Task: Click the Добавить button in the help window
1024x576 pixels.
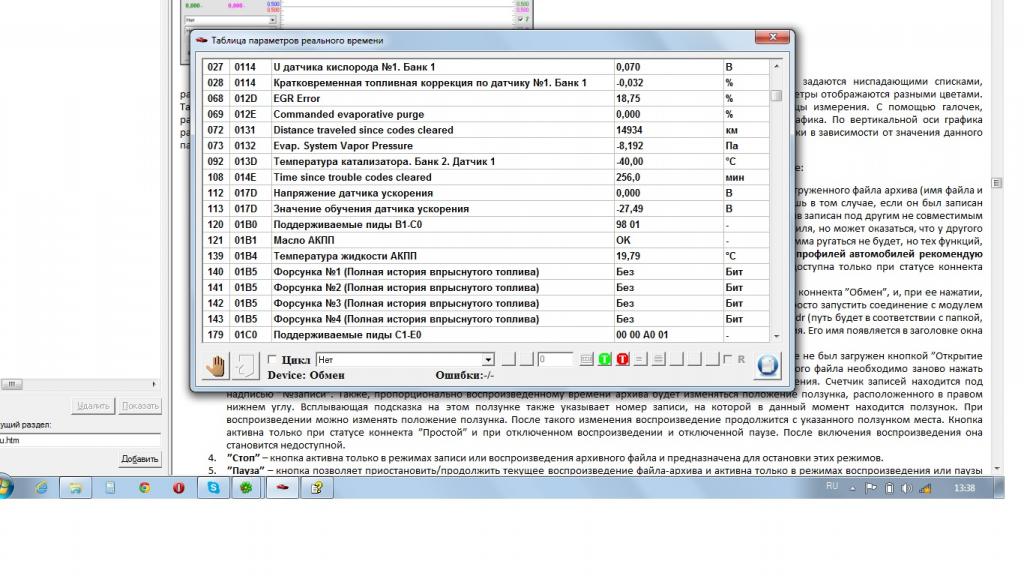Action: (x=140, y=459)
